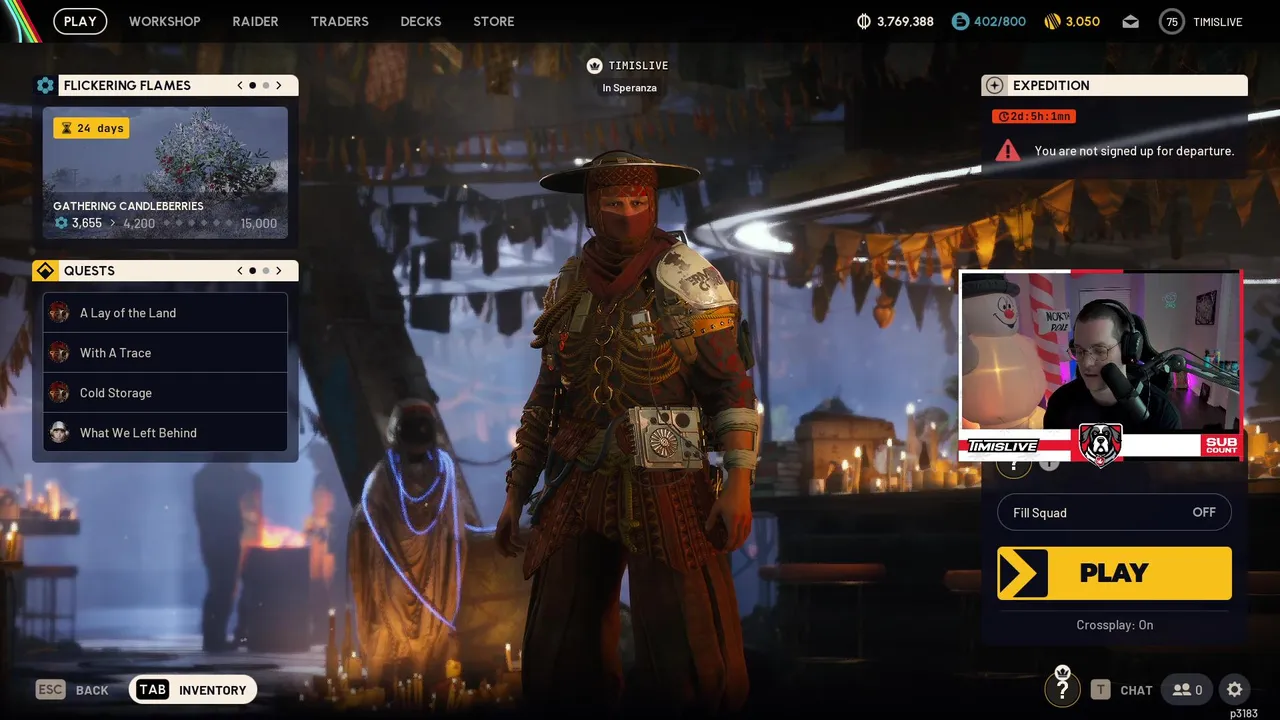This screenshot has height=720, width=1280.
Task: Open the Workshop tab
Action: 164,21
